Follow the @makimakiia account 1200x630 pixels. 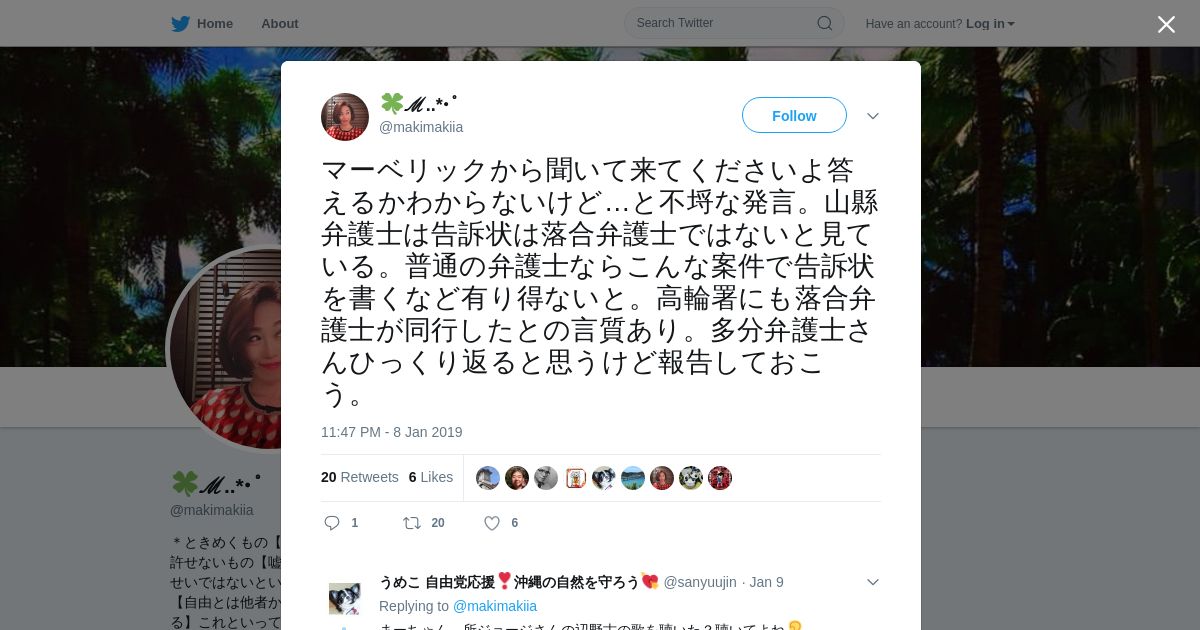point(794,116)
